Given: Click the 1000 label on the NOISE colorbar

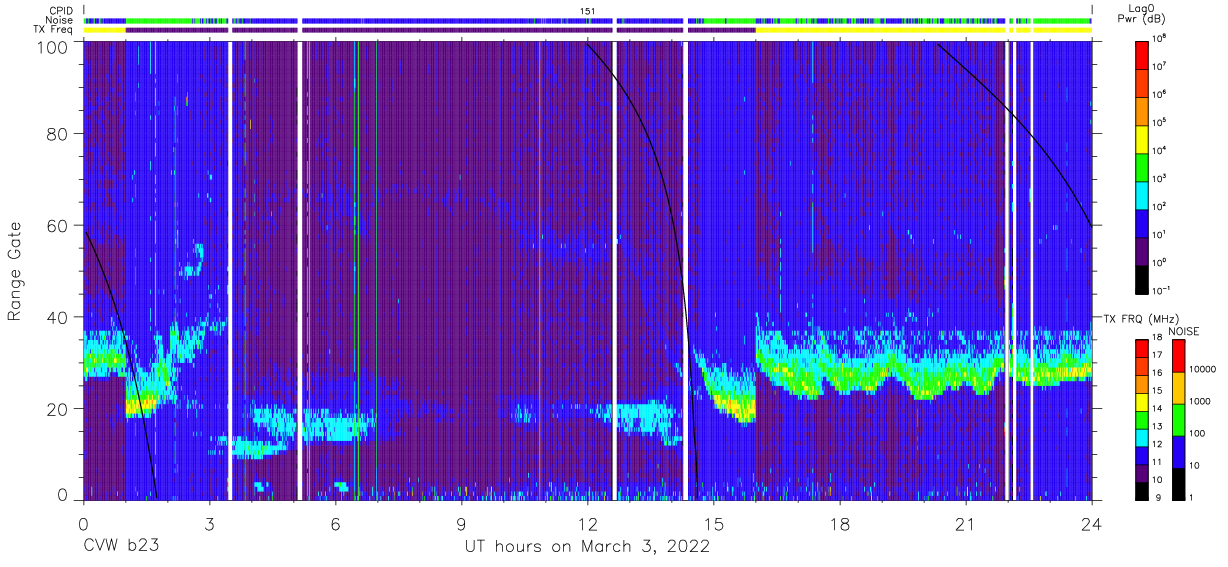Looking at the screenshot, I should 1201,402.
